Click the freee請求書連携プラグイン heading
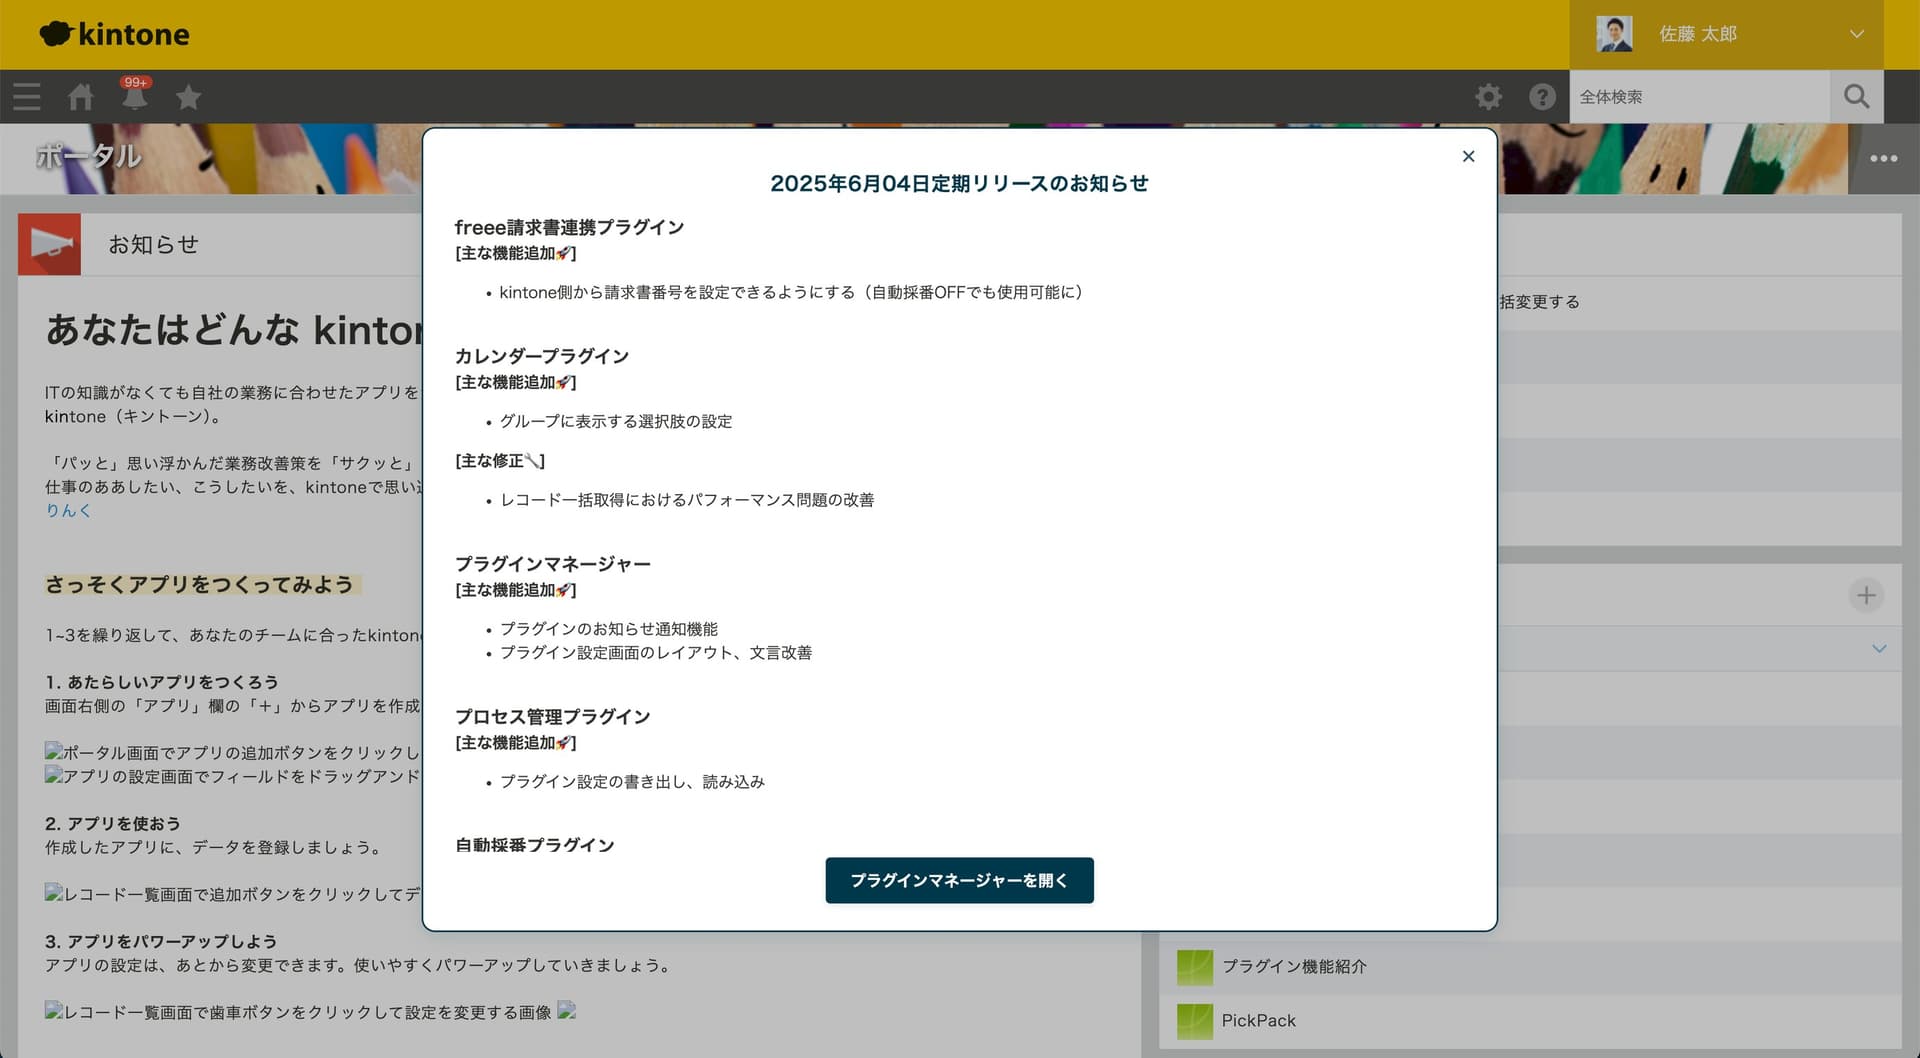This screenshot has height=1058, width=1920. coord(569,227)
